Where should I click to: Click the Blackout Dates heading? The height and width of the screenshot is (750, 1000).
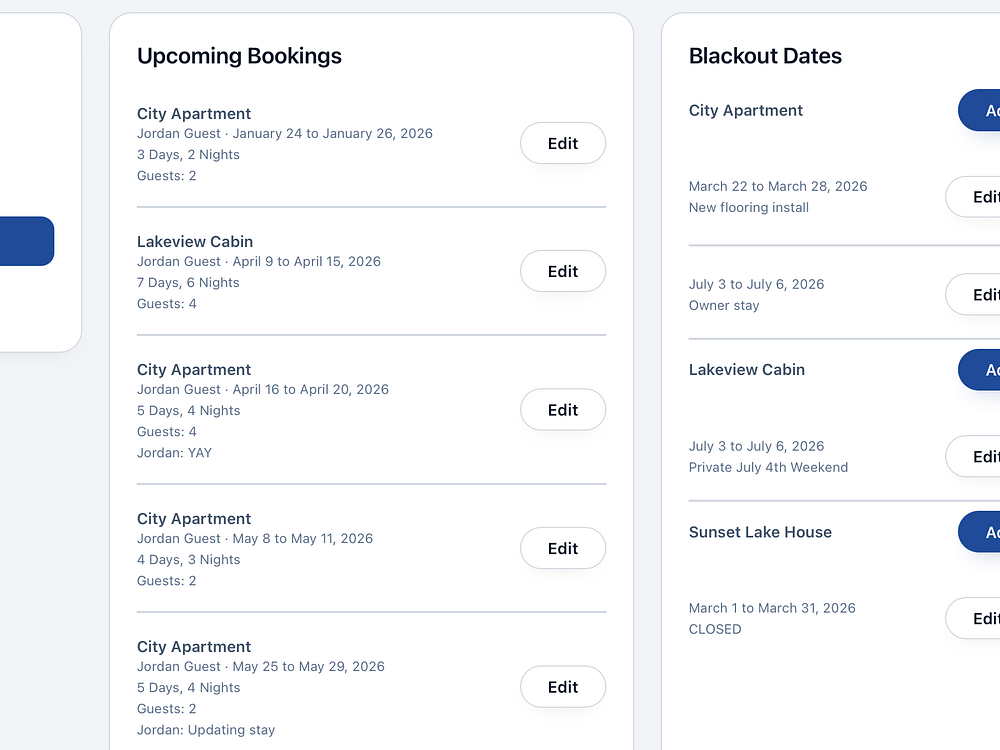click(765, 56)
